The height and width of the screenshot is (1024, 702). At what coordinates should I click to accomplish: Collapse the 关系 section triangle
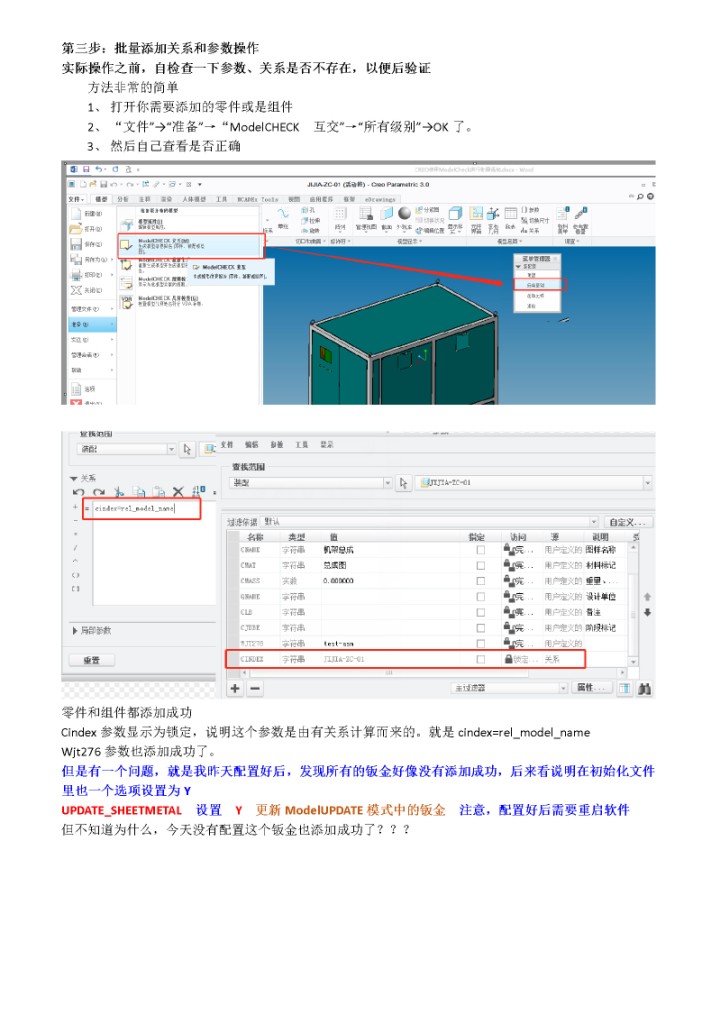pyautogui.click(x=73, y=479)
